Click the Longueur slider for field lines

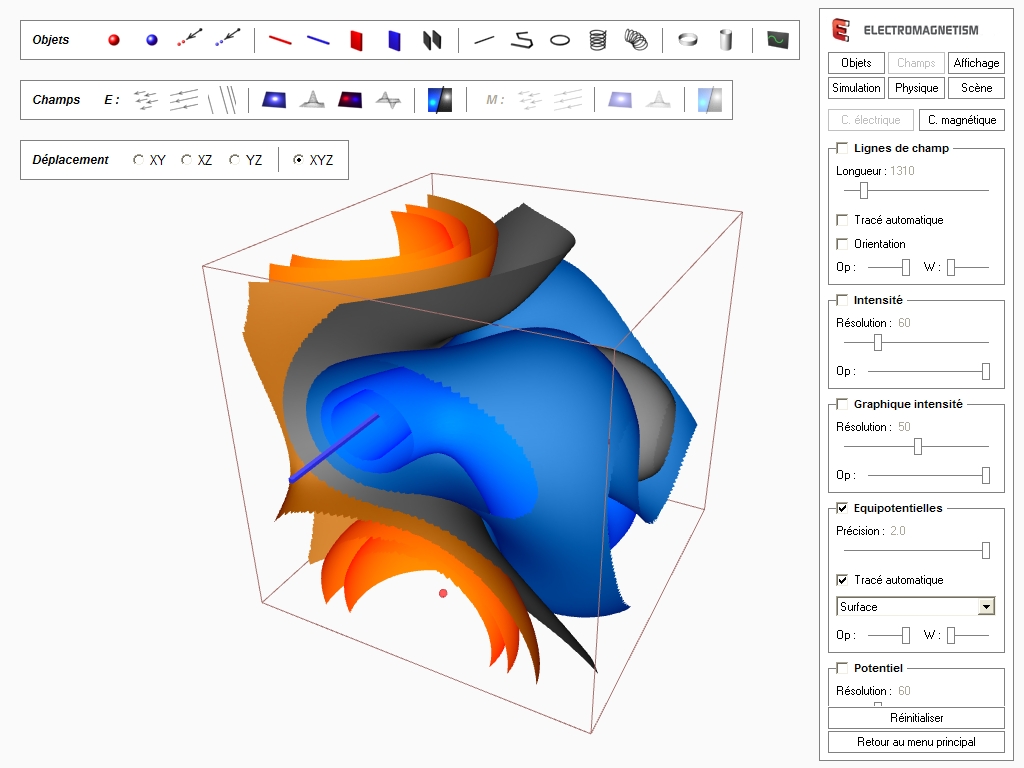[864, 190]
